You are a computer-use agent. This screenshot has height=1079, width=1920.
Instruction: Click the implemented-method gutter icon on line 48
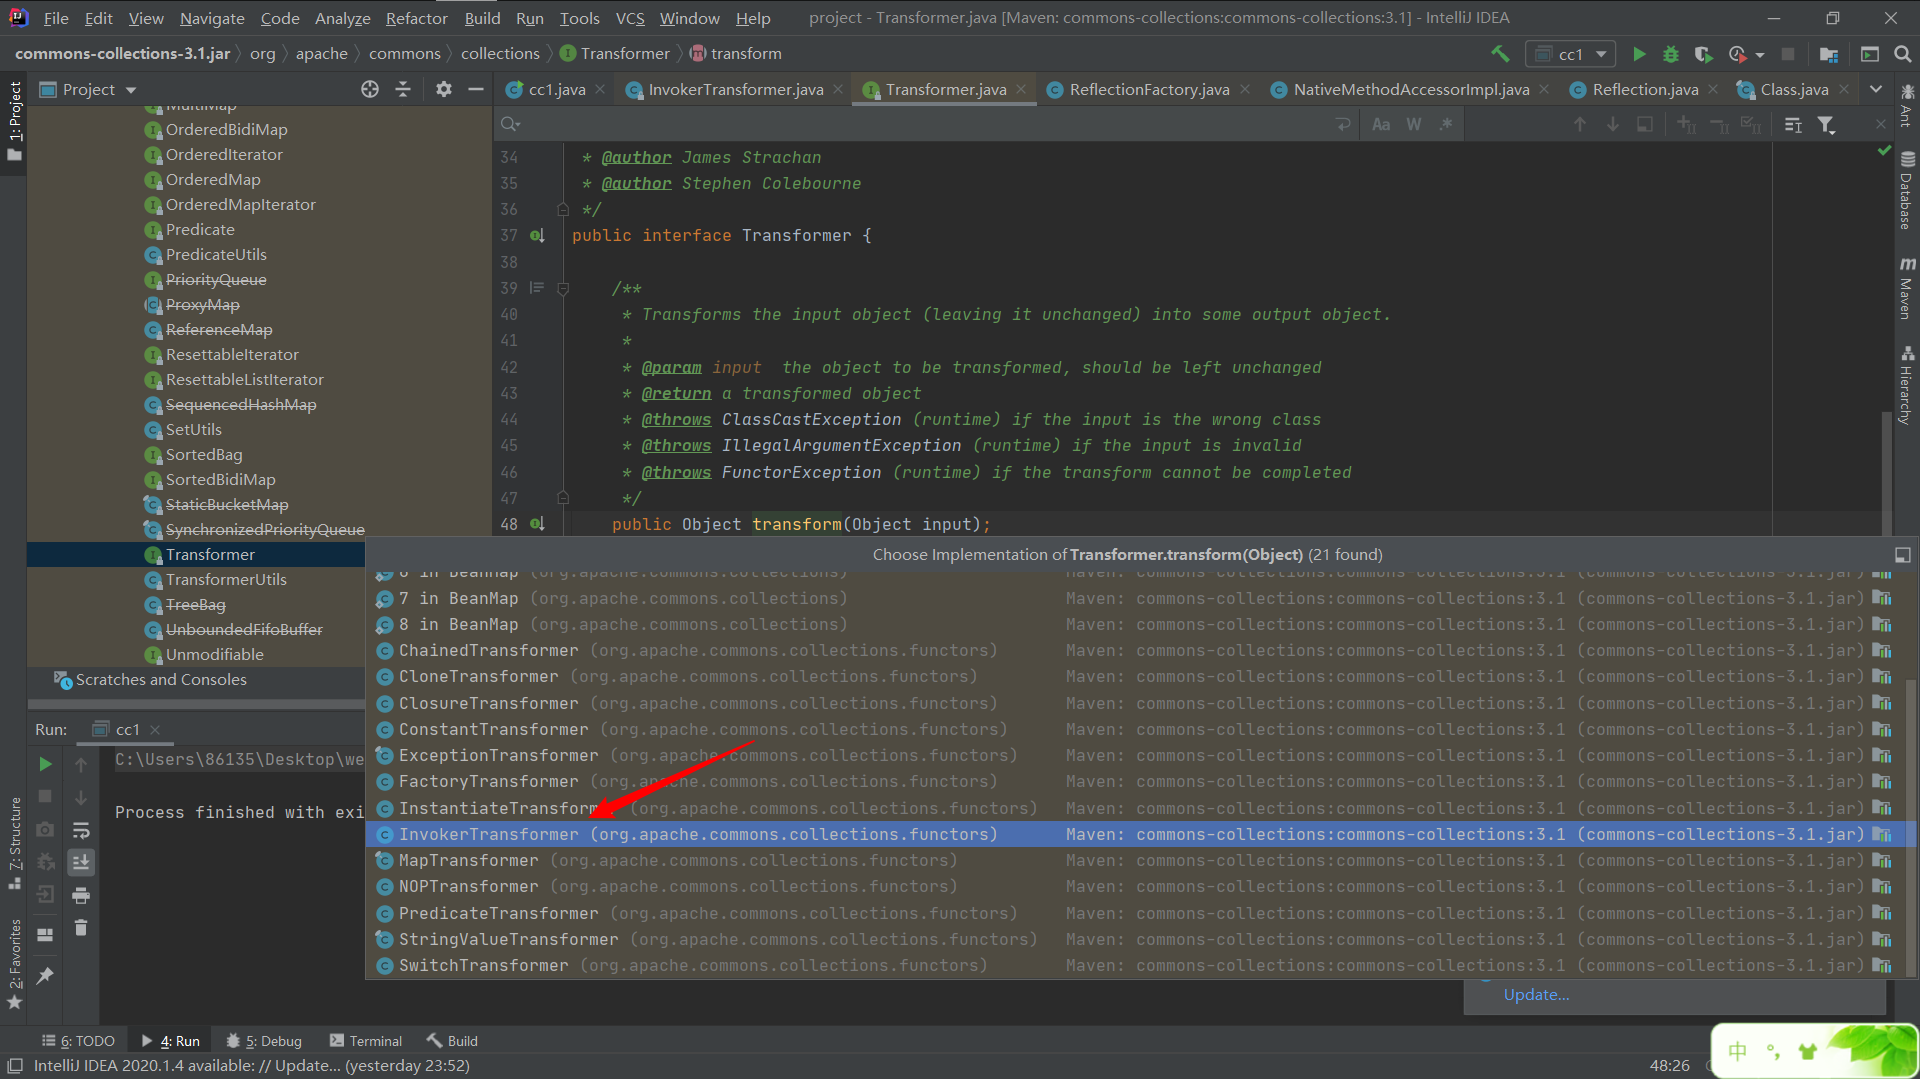(x=537, y=524)
